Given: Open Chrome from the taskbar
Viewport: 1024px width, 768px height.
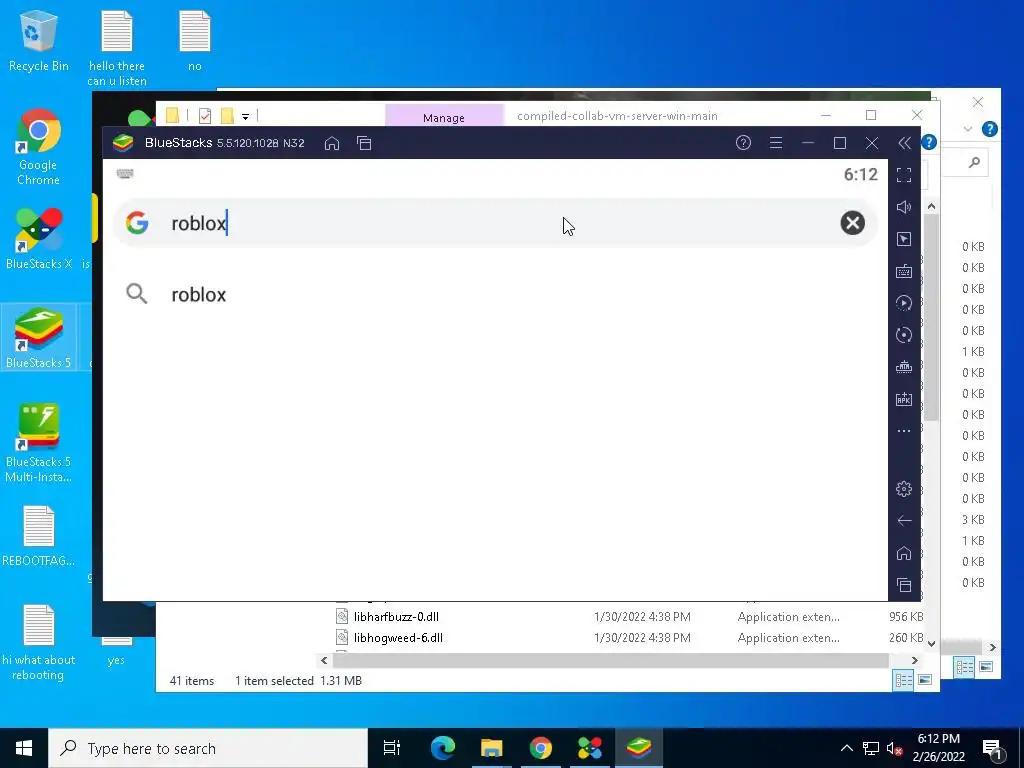Looking at the screenshot, I should 541,748.
